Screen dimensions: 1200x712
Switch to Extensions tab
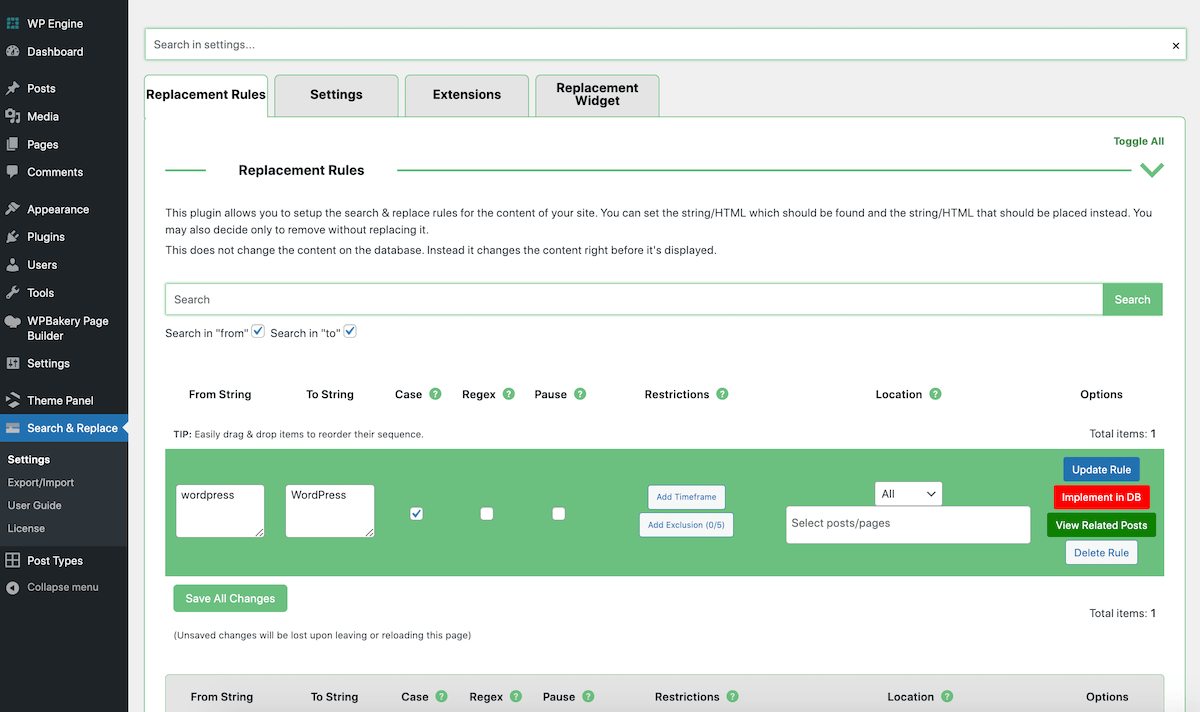[x=467, y=95]
